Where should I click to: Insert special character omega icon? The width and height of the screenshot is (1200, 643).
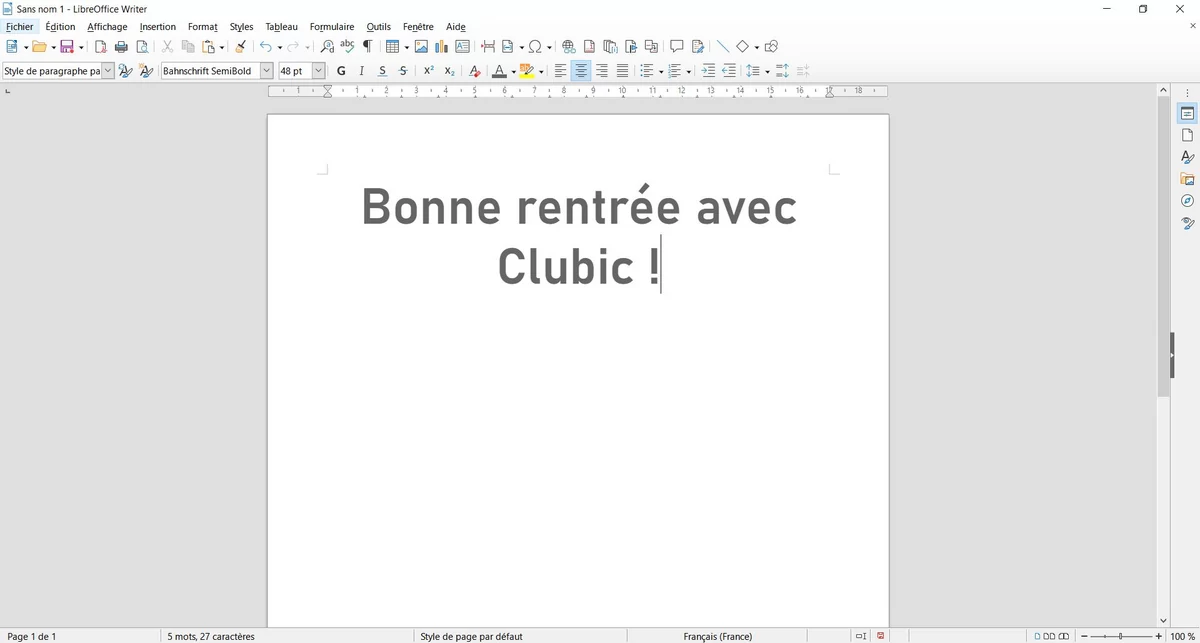535,47
